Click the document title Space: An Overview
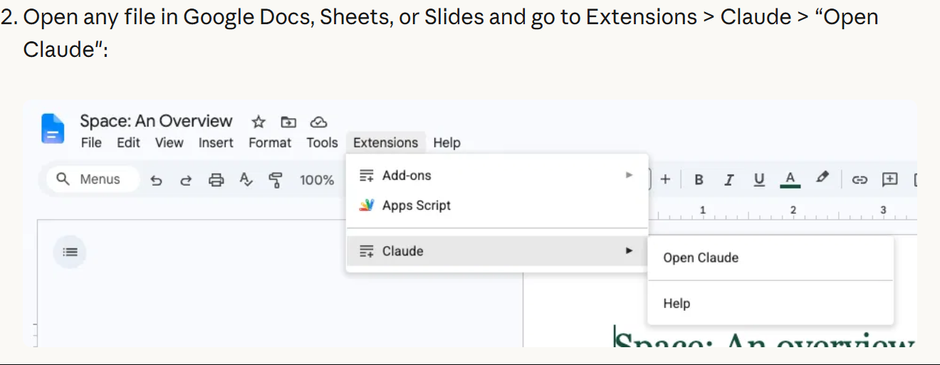This screenshot has height=365, width=940. (156, 121)
